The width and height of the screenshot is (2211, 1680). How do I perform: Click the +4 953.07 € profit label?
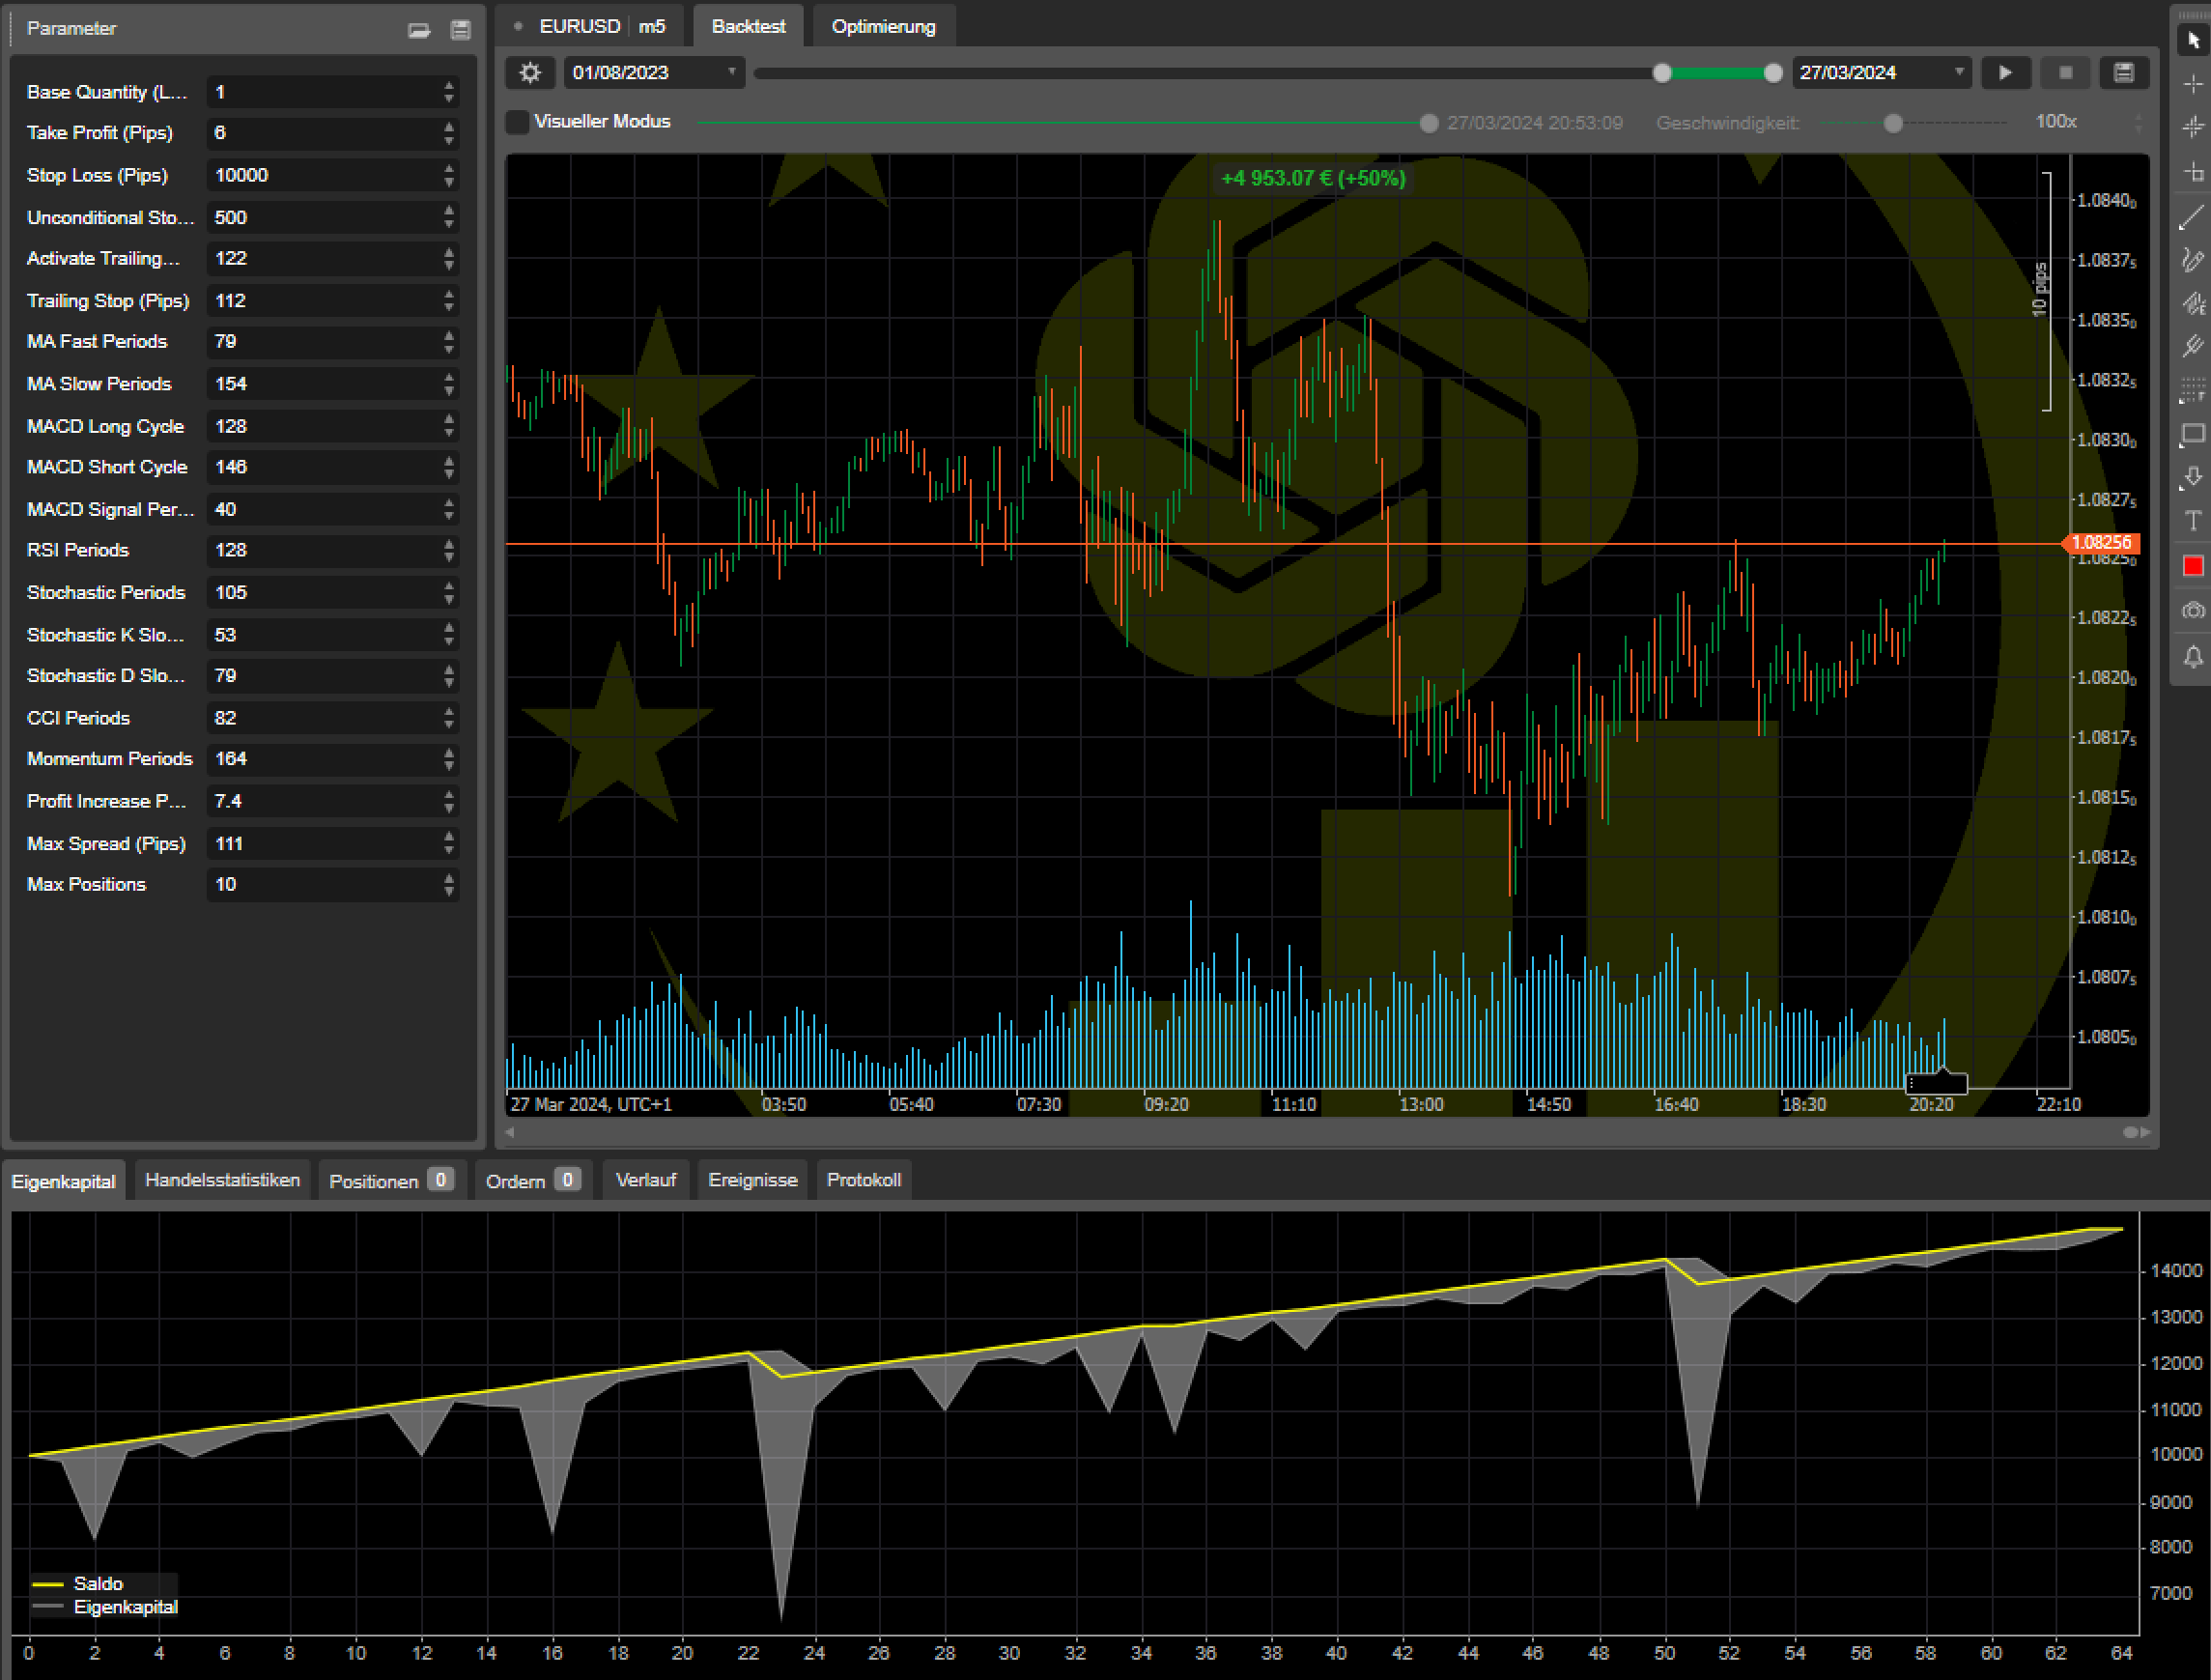click(1313, 178)
